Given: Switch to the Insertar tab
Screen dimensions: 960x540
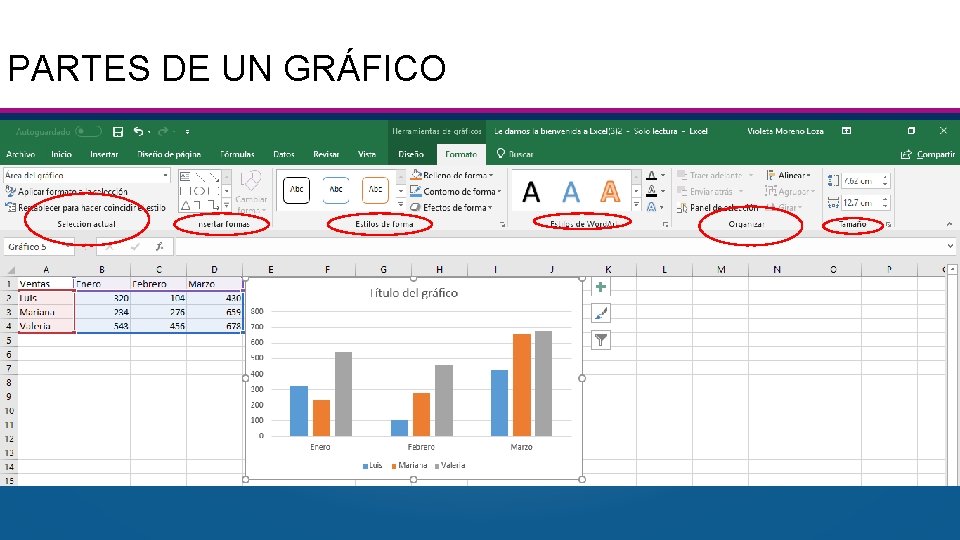Looking at the screenshot, I should (104, 154).
